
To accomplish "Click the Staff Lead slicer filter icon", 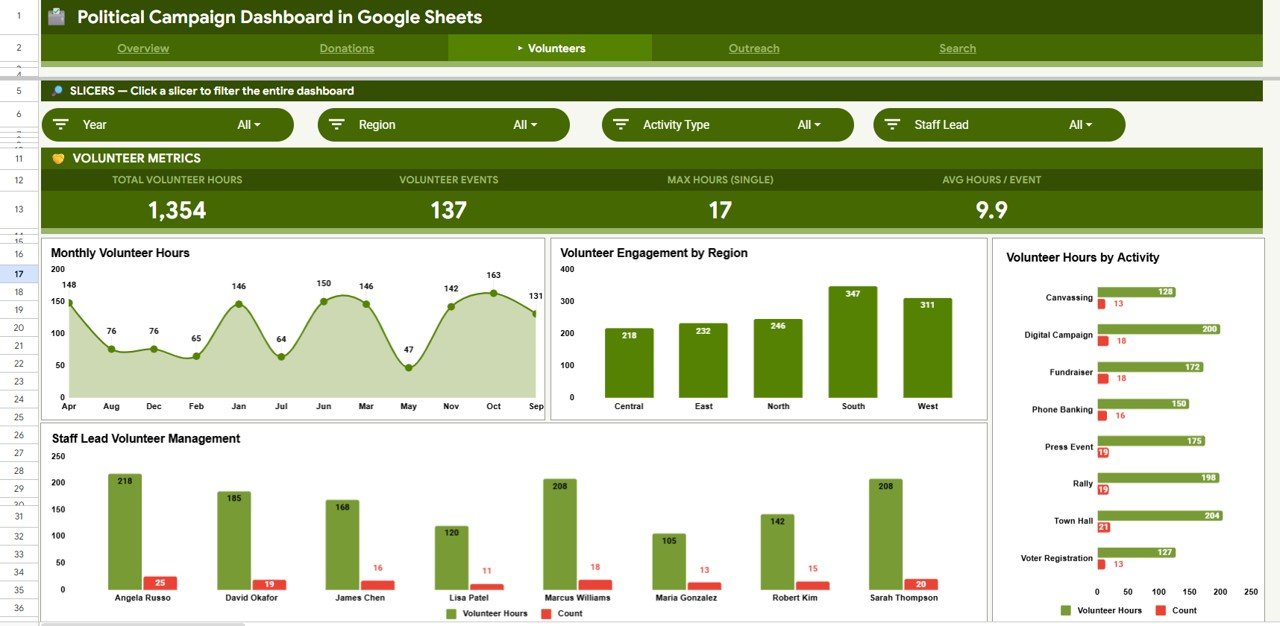I will tap(893, 125).
